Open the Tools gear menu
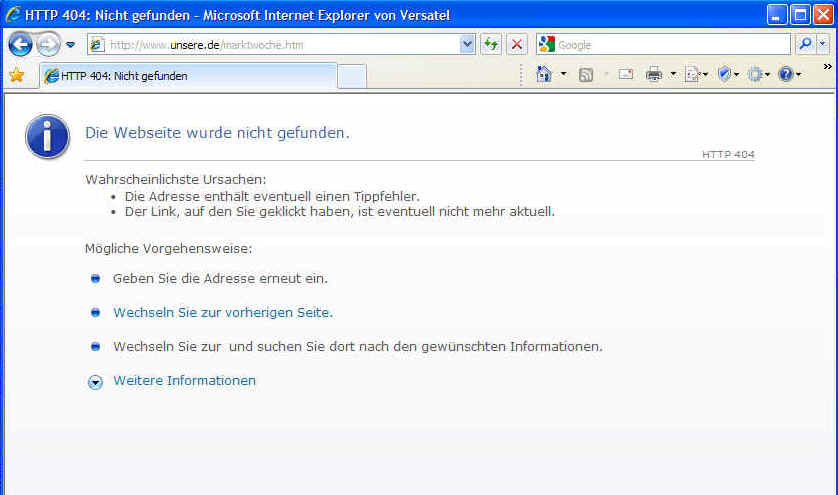Image resolution: width=838 pixels, height=495 pixels. [756, 75]
